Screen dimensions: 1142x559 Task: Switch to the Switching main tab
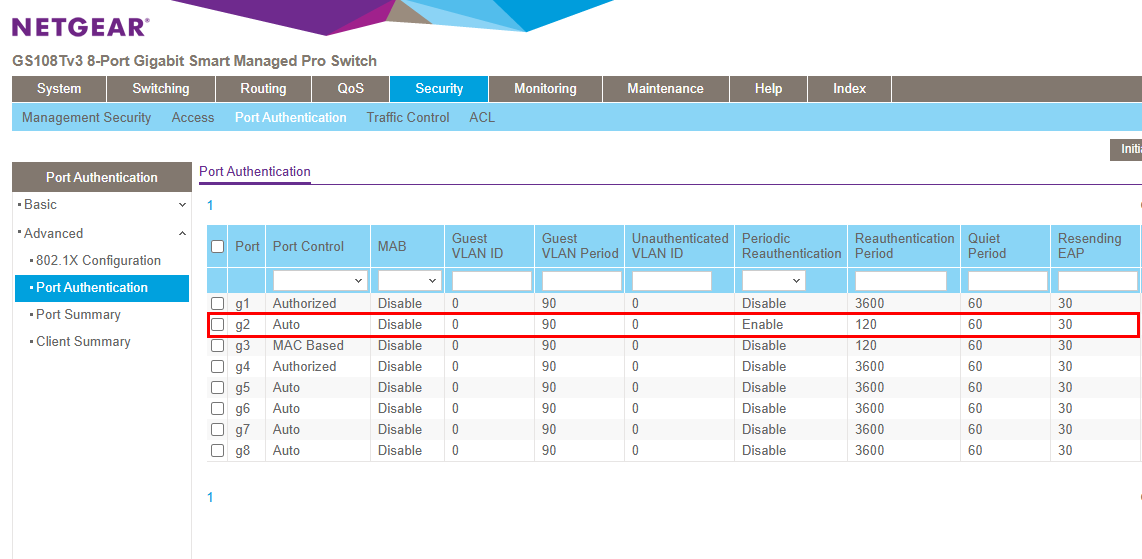[160, 88]
